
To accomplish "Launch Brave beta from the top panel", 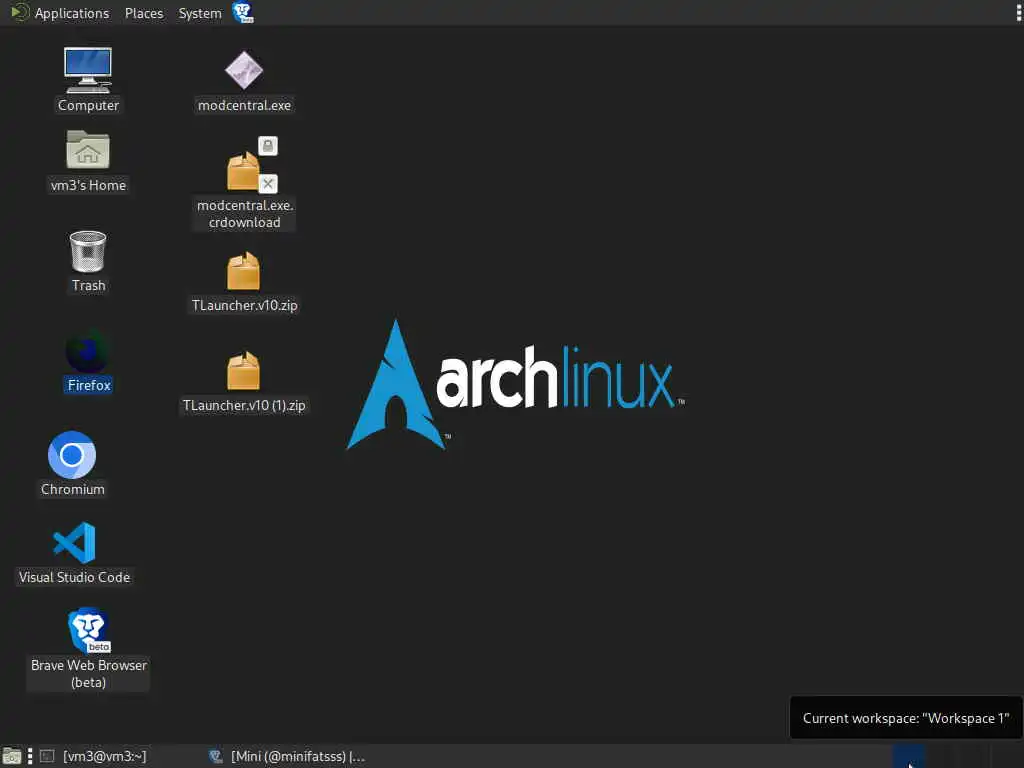I will click(243, 12).
